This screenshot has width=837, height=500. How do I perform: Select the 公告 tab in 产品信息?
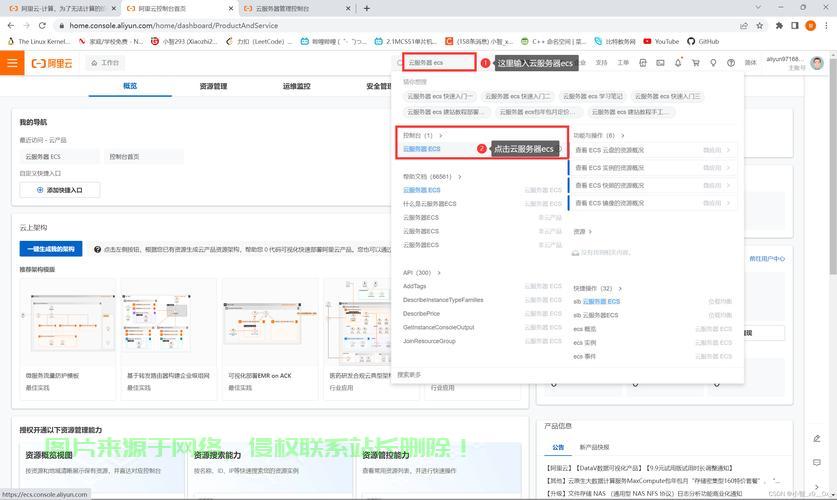pyautogui.click(x=558, y=447)
